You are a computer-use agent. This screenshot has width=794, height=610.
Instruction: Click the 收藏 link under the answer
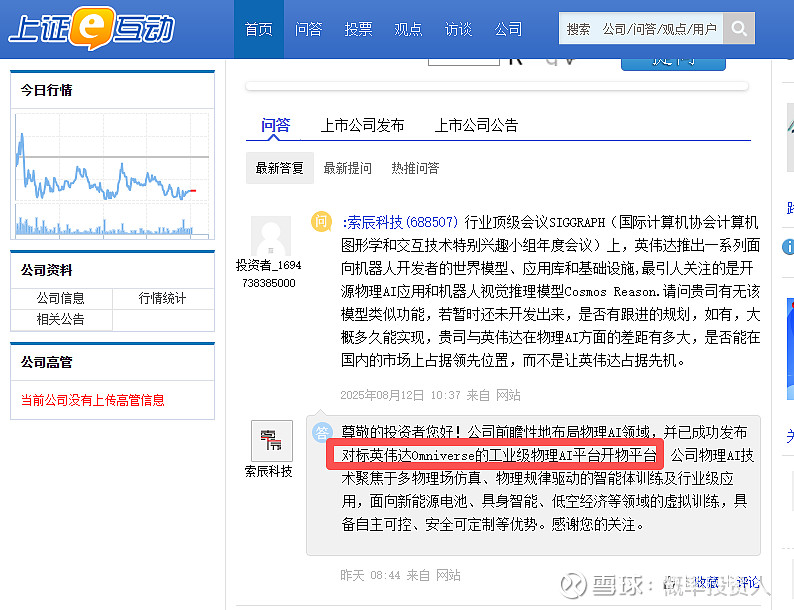click(707, 583)
